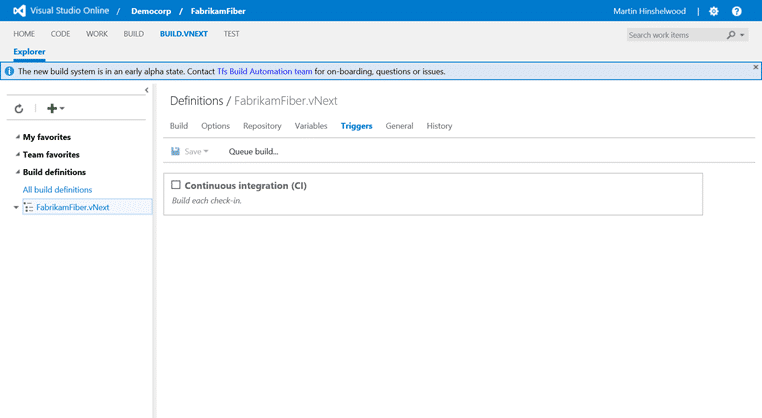Click the plus icon to add definition
The height and width of the screenshot is (418, 762).
pyautogui.click(x=52, y=108)
